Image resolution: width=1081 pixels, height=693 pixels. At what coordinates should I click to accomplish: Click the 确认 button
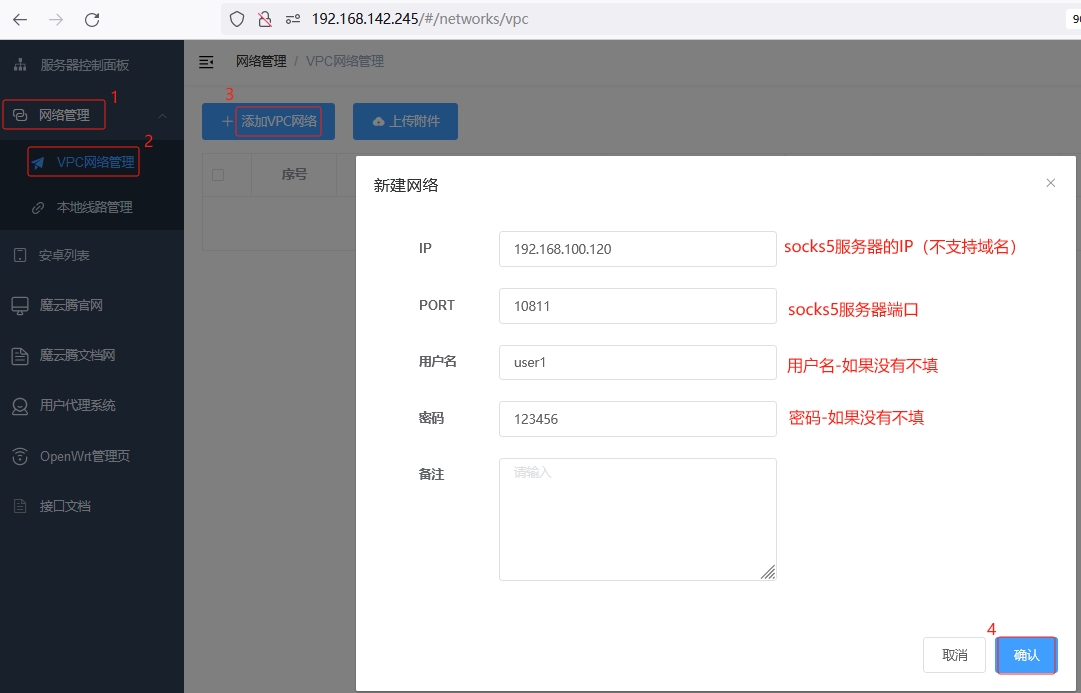point(1026,655)
